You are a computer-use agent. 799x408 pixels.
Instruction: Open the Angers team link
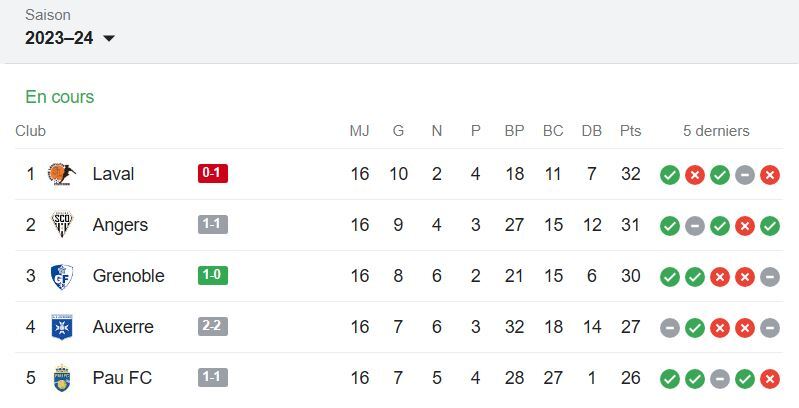coord(120,225)
